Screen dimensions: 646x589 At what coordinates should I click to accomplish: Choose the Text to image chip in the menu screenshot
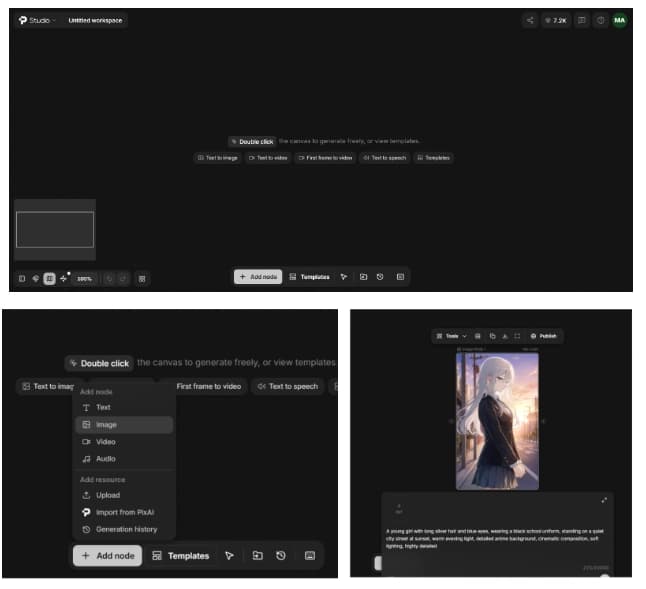coord(46,386)
